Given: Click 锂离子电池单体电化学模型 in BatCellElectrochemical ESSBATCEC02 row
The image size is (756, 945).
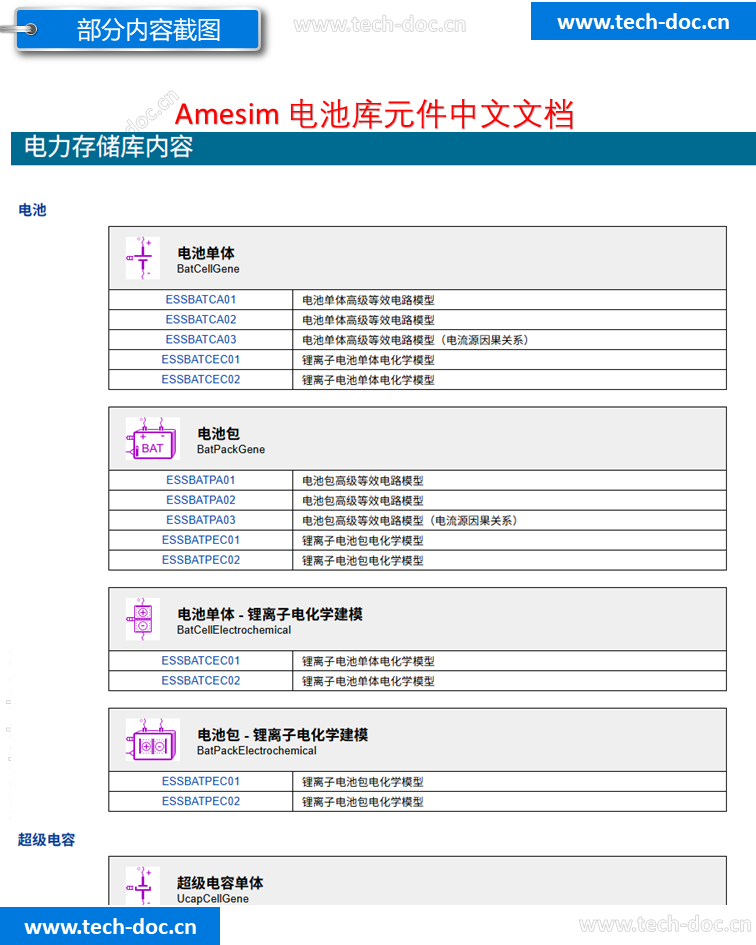Looking at the screenshot, I should (x=368, y=681).
